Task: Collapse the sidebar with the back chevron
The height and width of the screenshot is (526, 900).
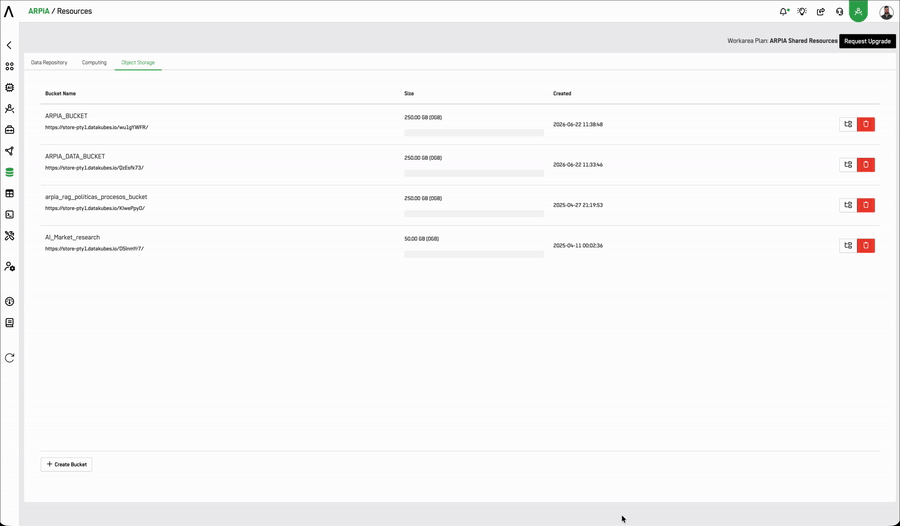Action: point(9,45)
